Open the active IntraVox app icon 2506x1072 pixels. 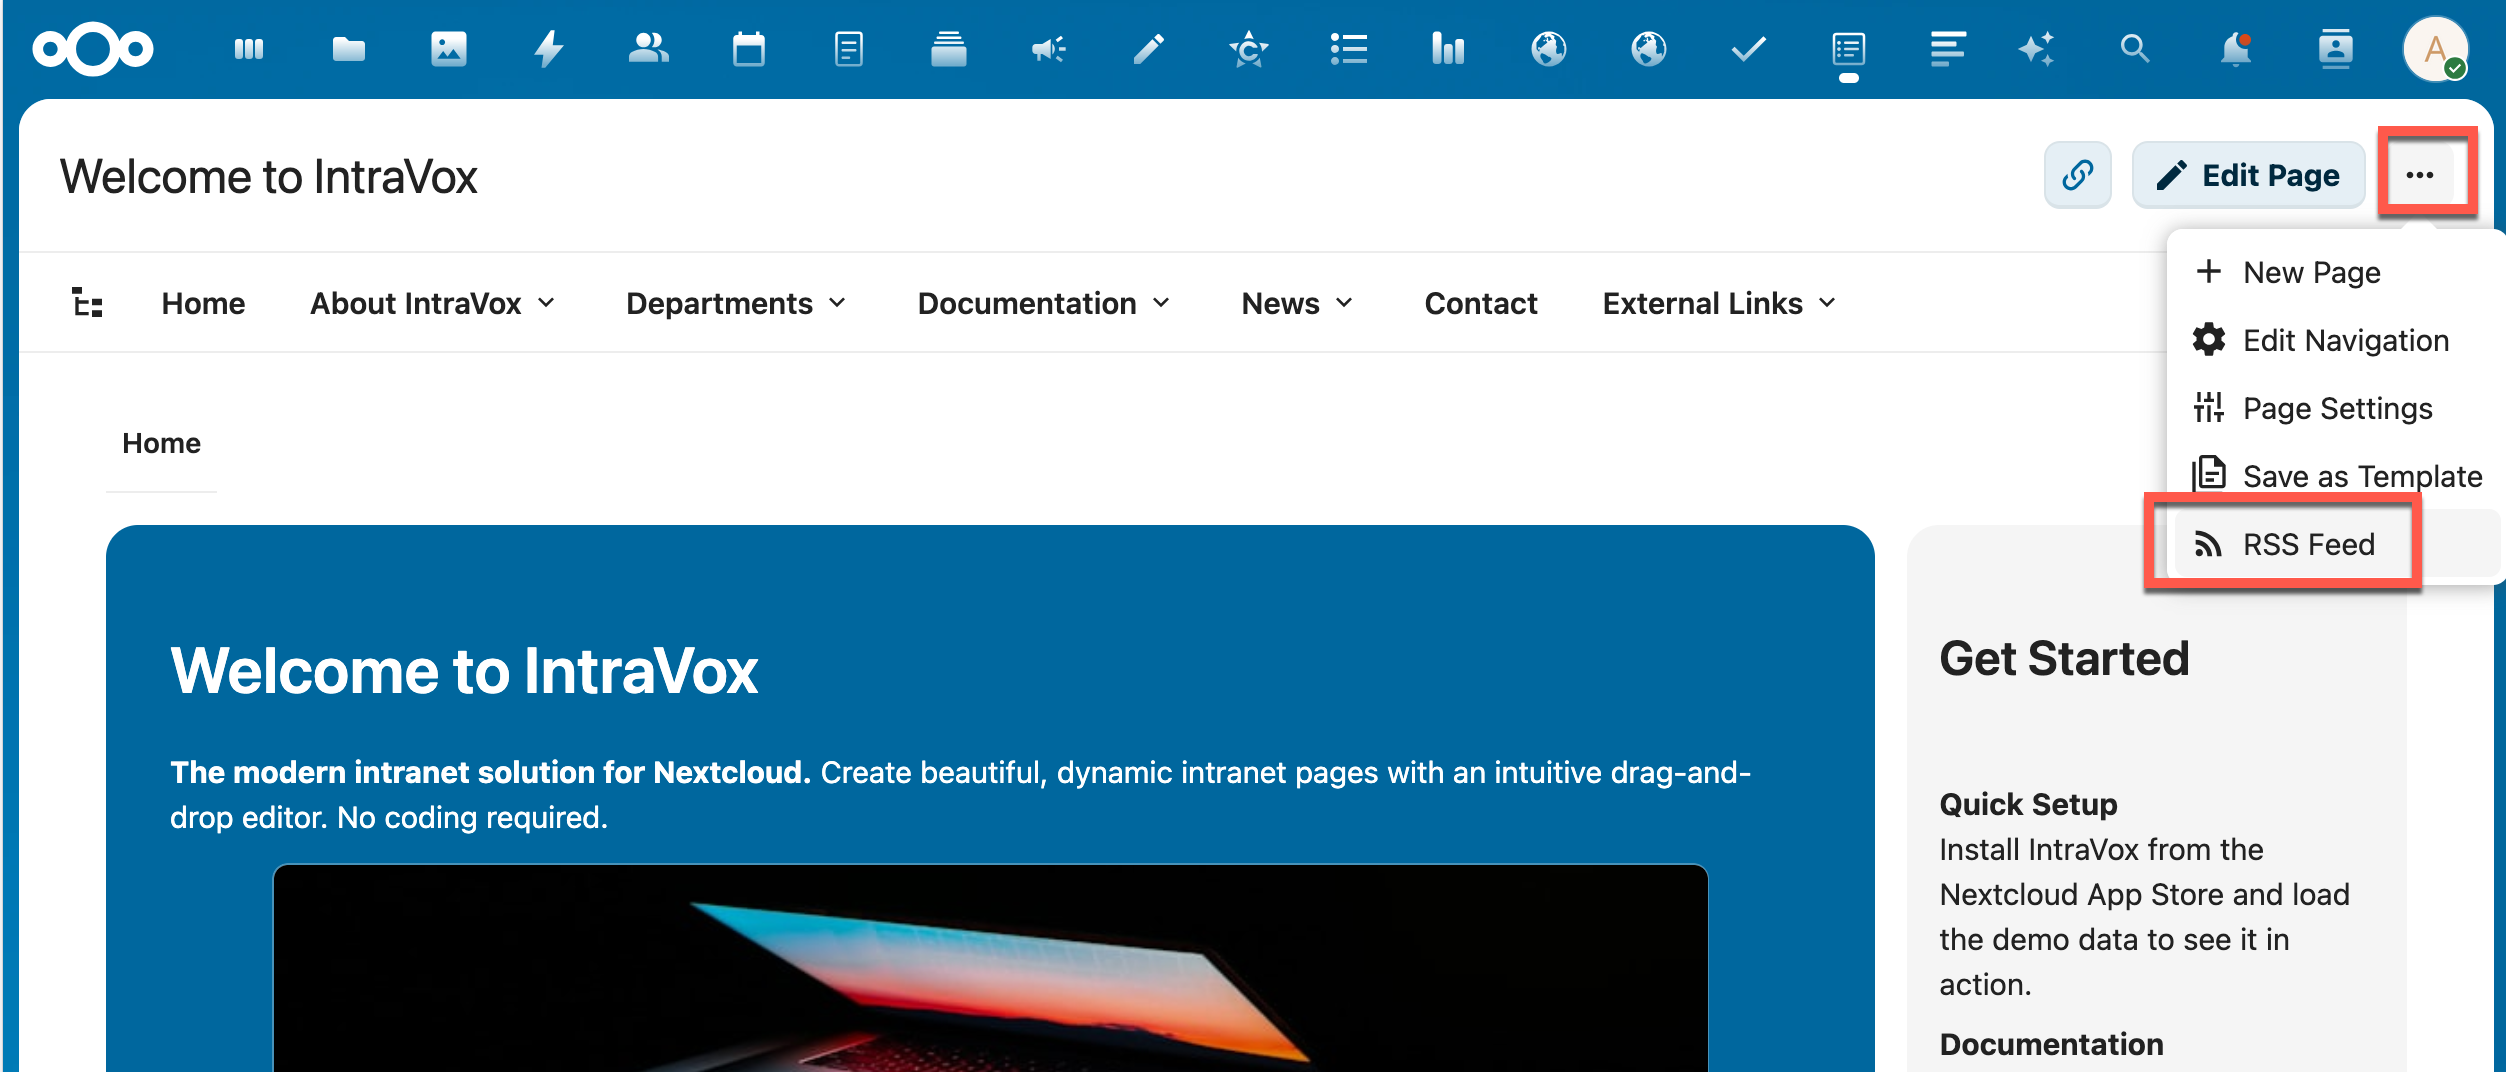point(1848,48)
